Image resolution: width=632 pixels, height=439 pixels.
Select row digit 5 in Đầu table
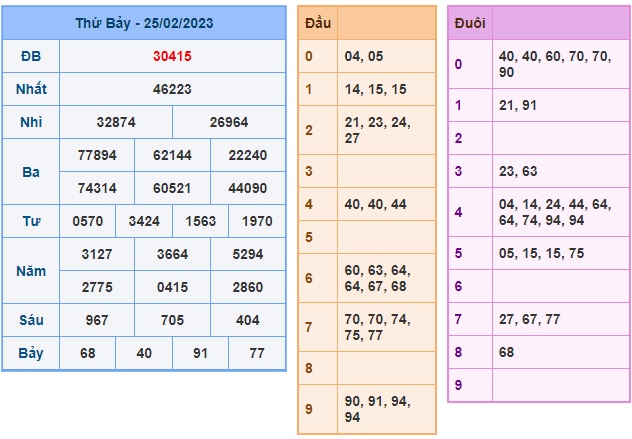point(309,237)
